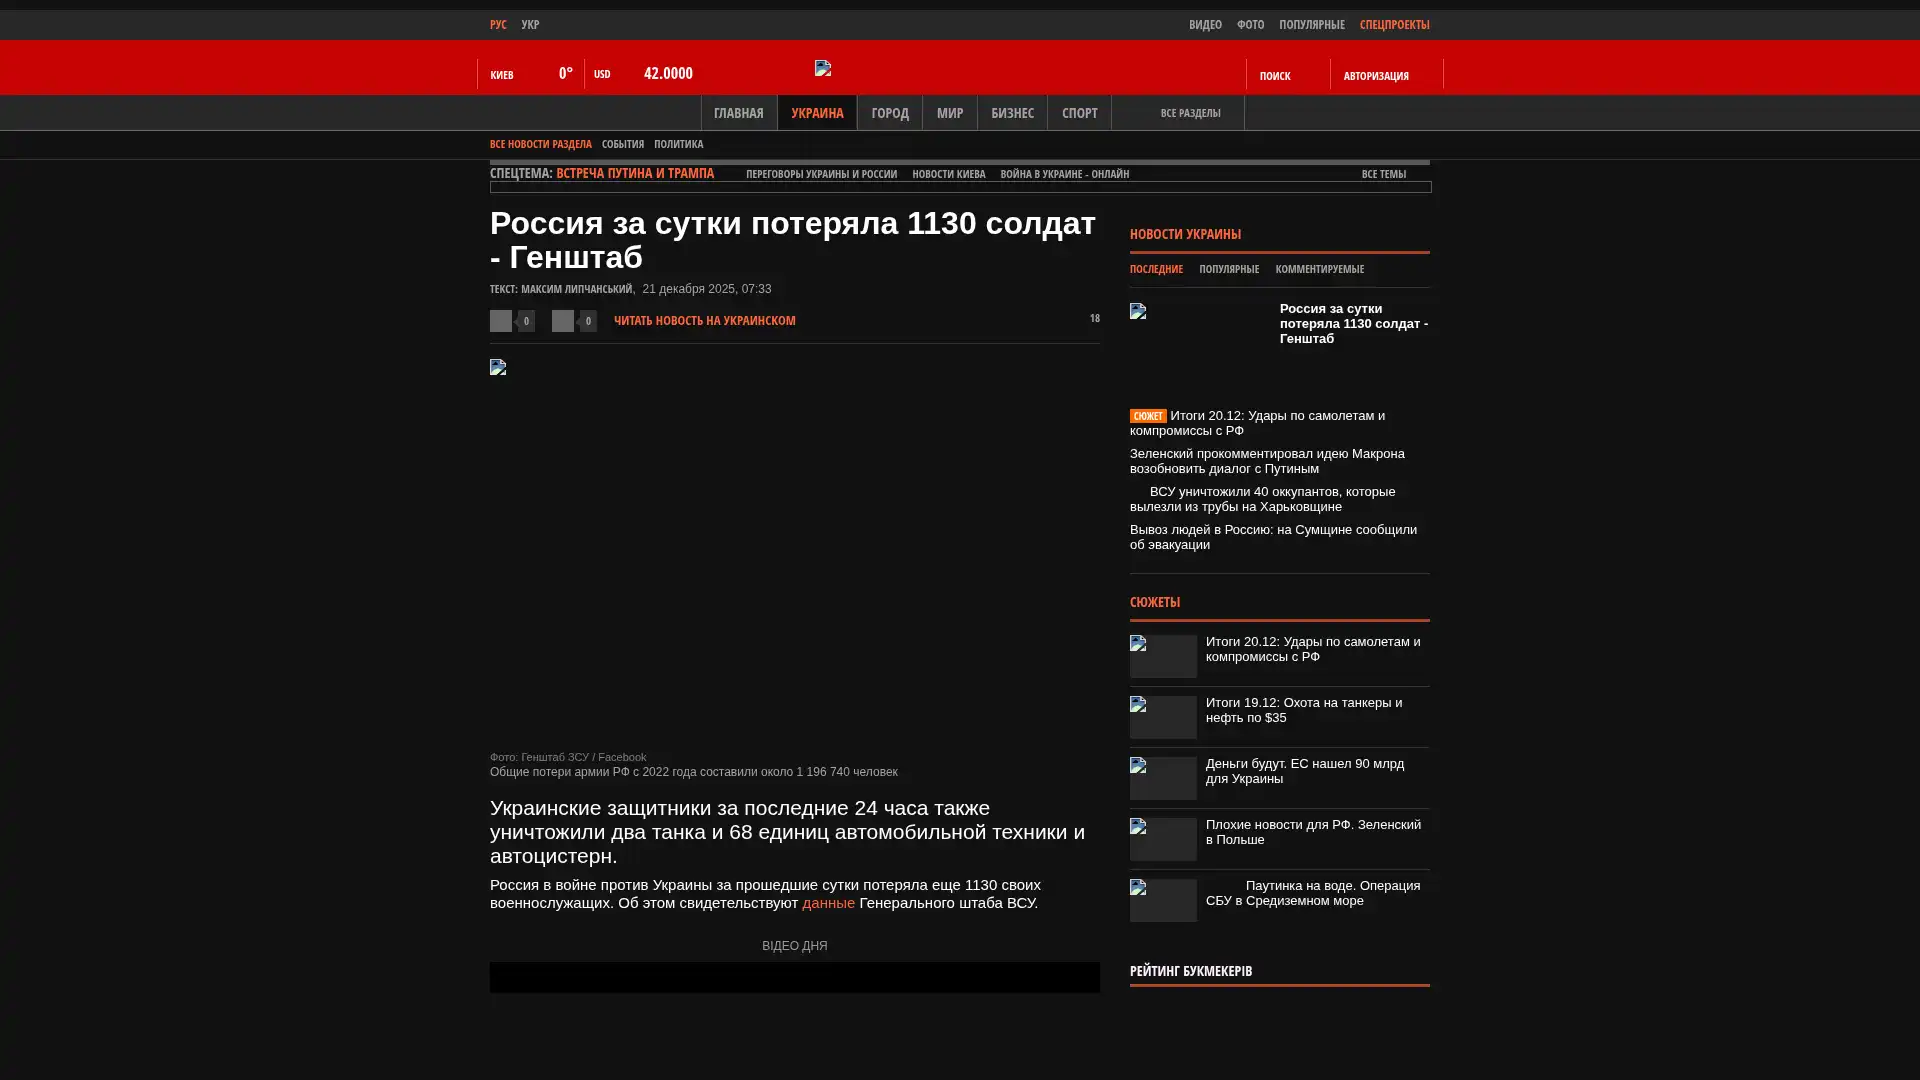This screenshot has width=1920, height=1080.
Task: Switch to Комментируемые news tab
Action: (x=1319, y=269)
